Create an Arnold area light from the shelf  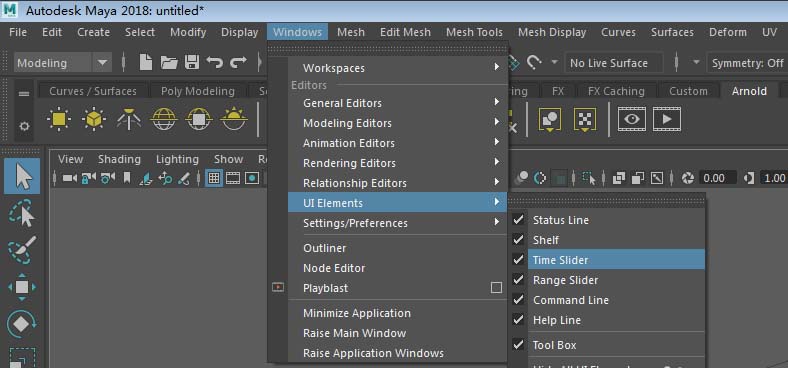coord(59,119)
